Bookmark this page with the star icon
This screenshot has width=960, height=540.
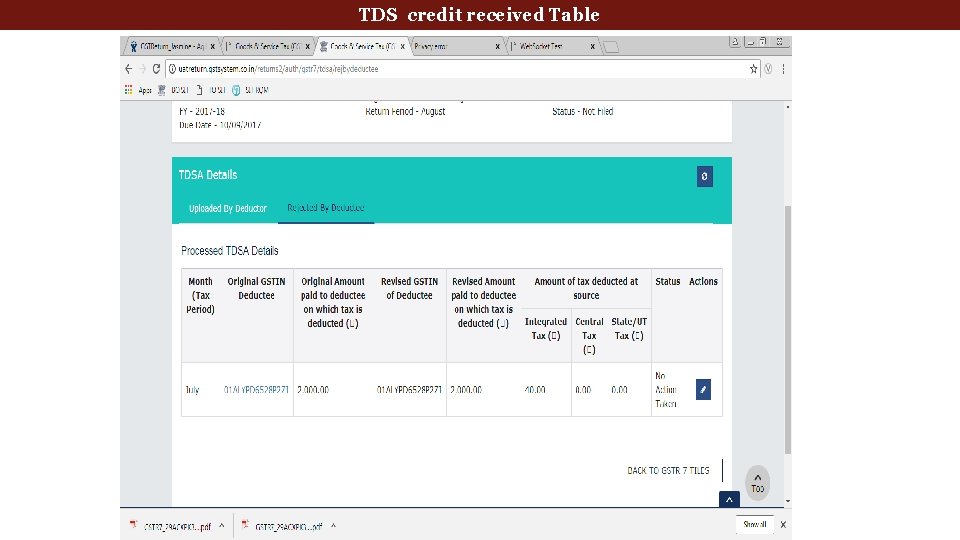coord(754,69)
